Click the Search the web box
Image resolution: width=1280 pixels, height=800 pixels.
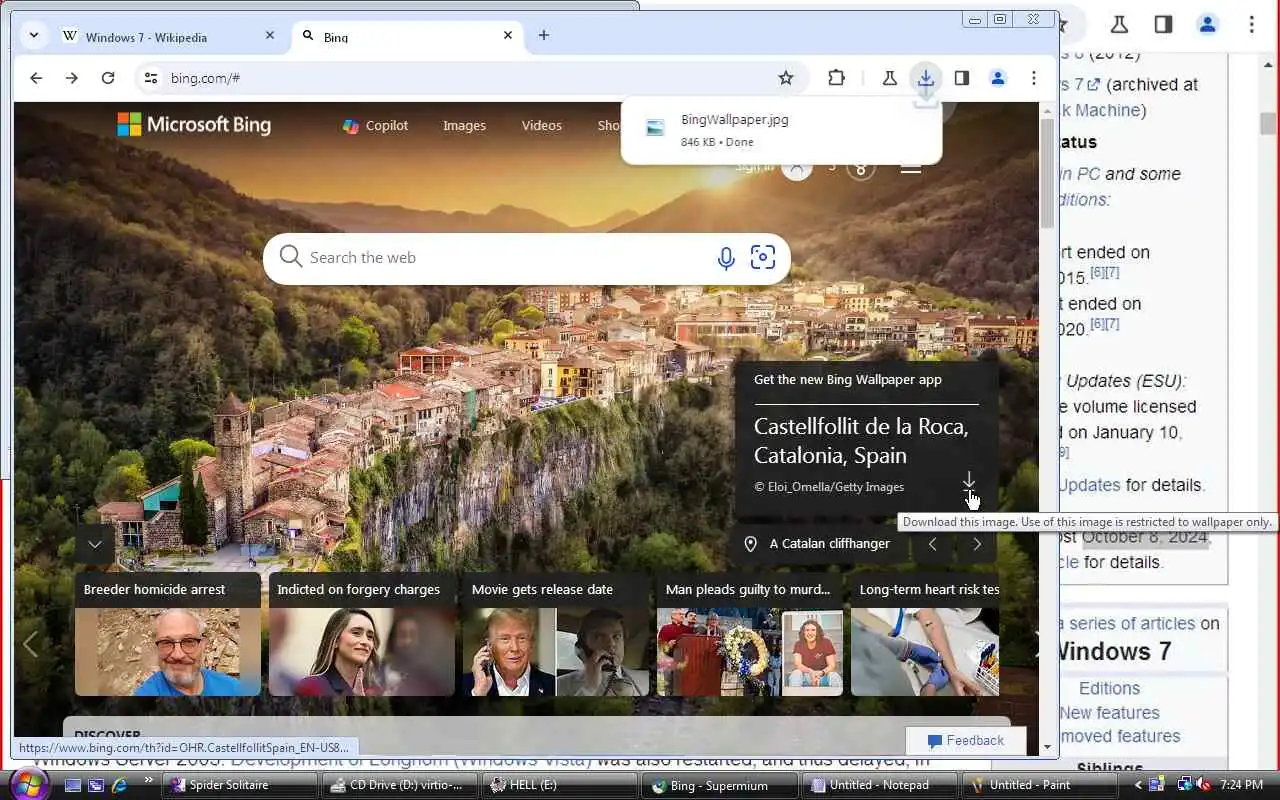505,258
